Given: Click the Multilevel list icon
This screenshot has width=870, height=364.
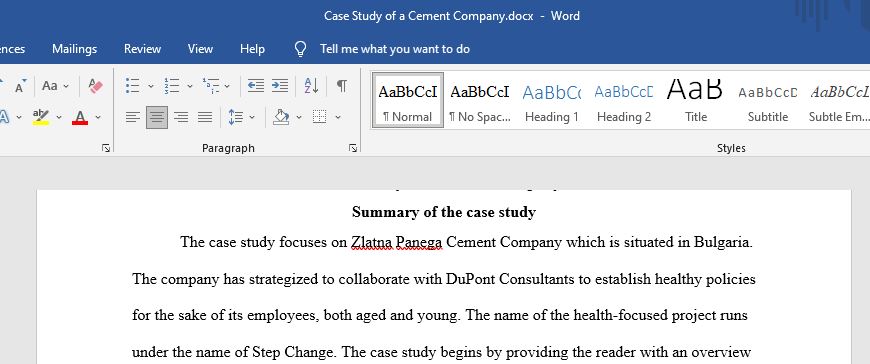Looking at the screenshot, I should (x=211, y=85).
